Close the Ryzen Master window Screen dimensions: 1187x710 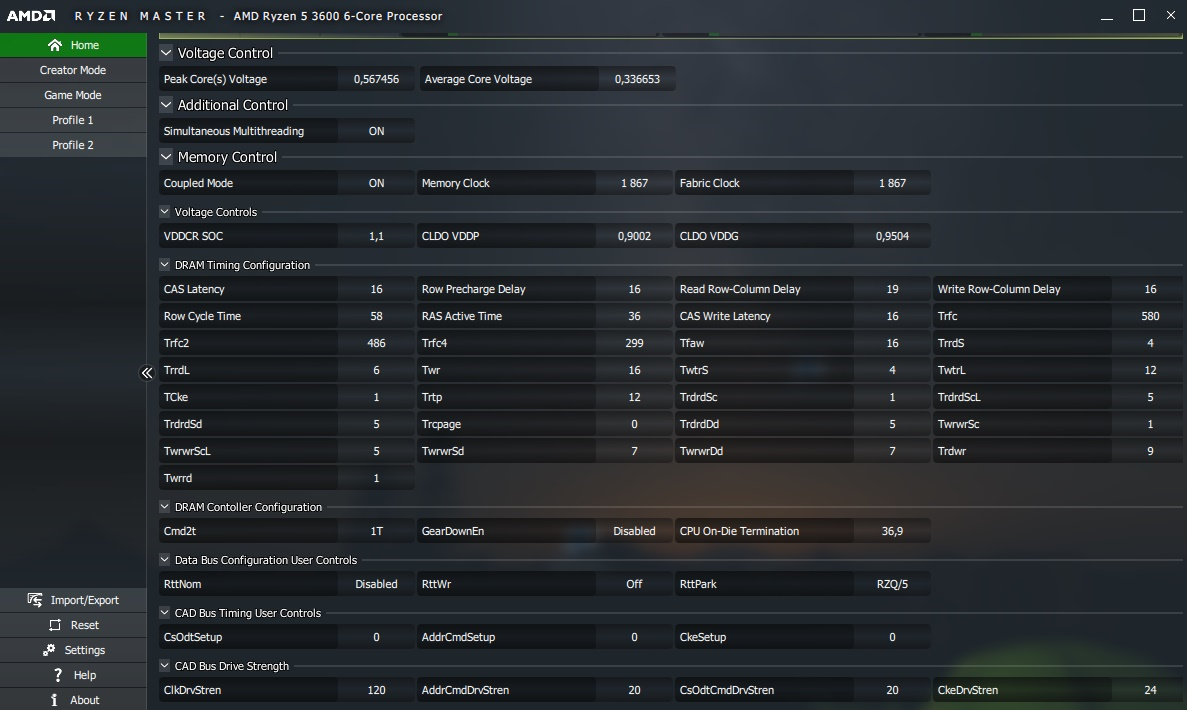[1170, 15]
